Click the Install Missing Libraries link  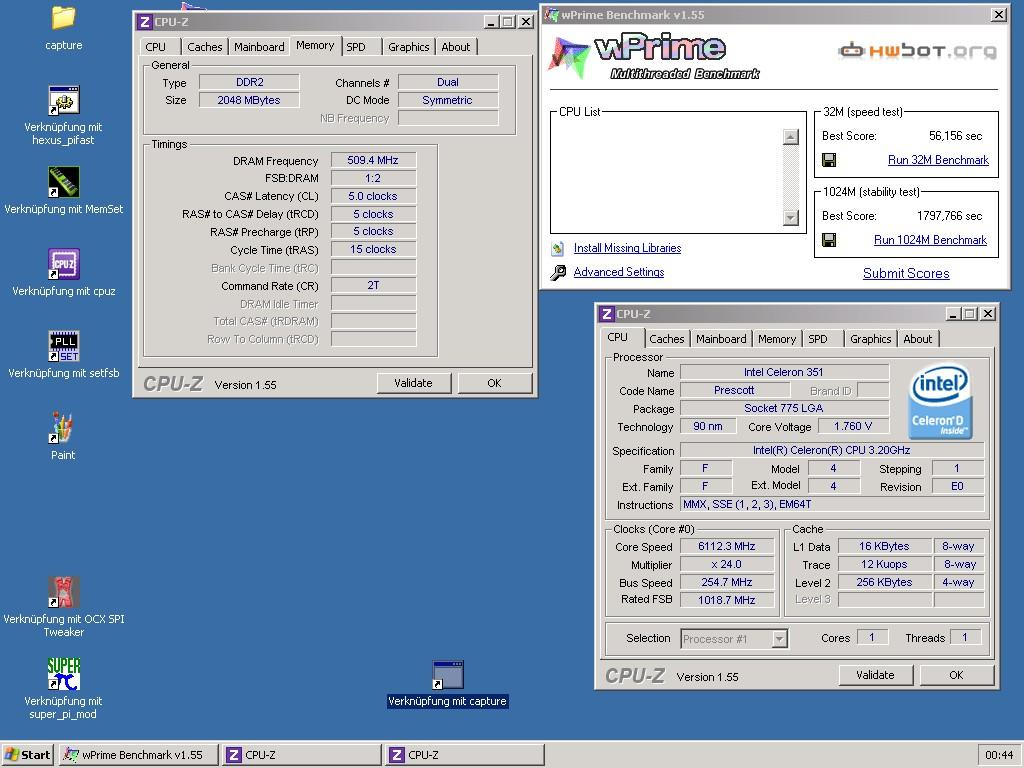coord(627,248)
